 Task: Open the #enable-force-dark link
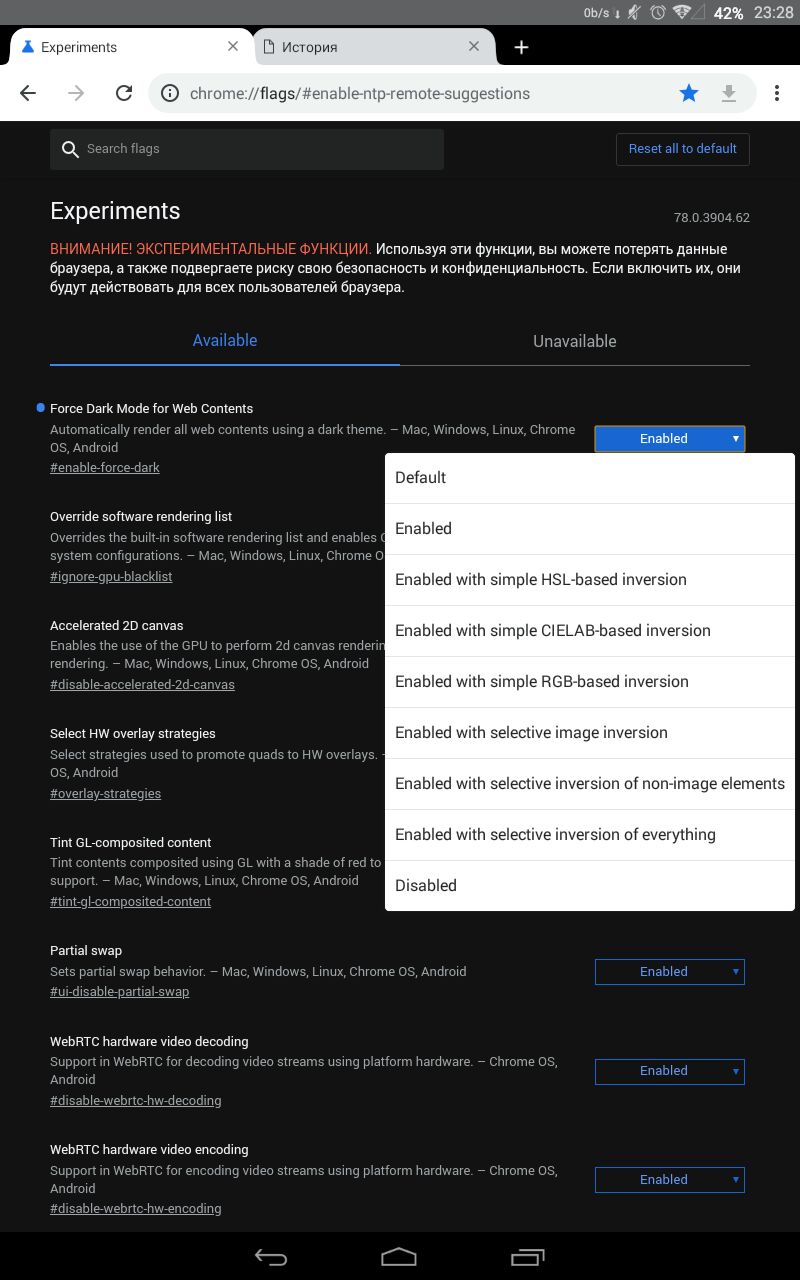click(x=105, y=467)
